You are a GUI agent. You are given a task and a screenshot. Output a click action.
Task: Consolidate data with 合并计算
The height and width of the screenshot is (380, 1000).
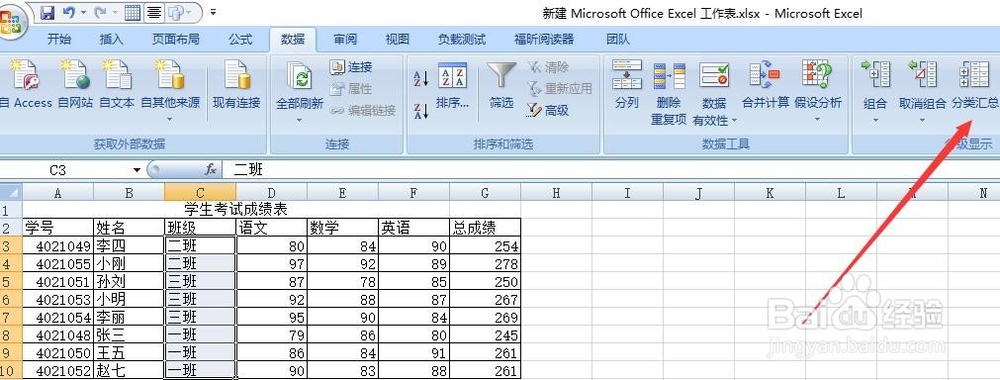tap(765, 84)
